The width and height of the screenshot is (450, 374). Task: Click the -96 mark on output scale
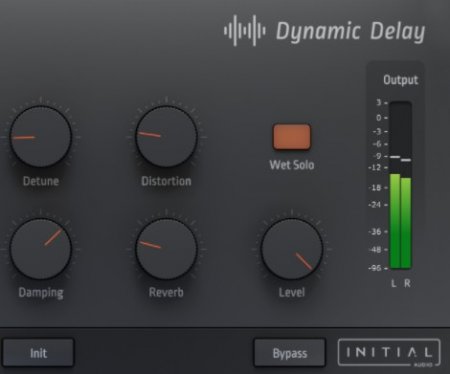374,268
